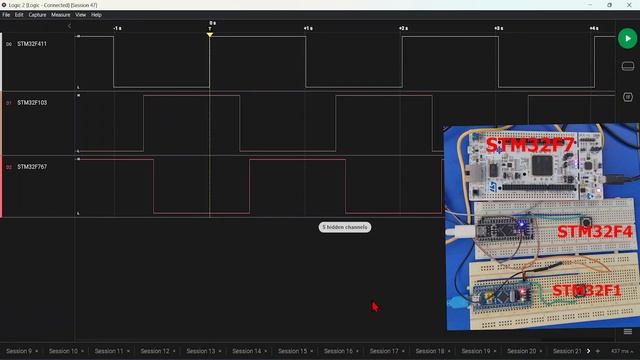
Task: Switch to the Session 16 tab
Action: click(x=338, y=351)
